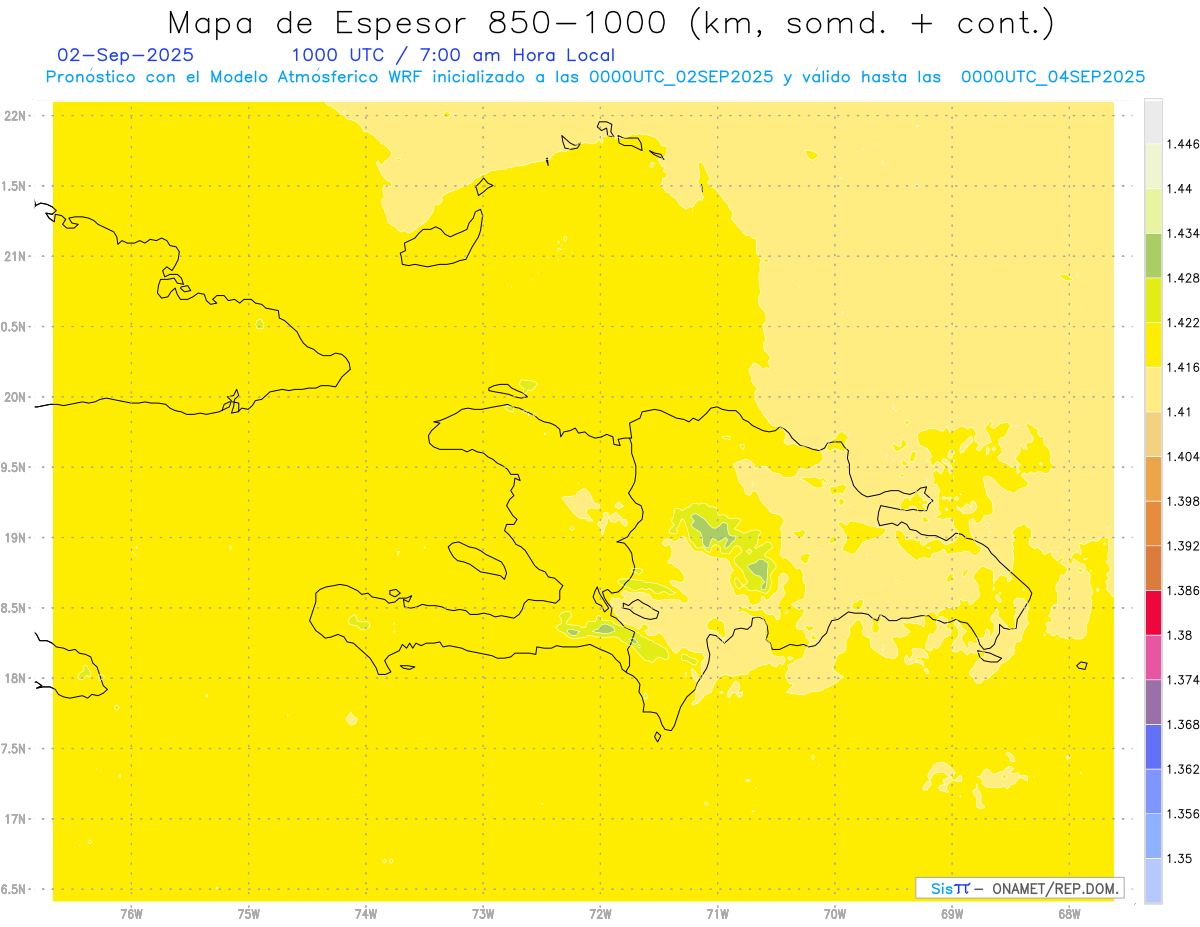Viewport: 1200px width, 927px height.
Task: Click the latitude label 8.5N
Action: point(15,608)
